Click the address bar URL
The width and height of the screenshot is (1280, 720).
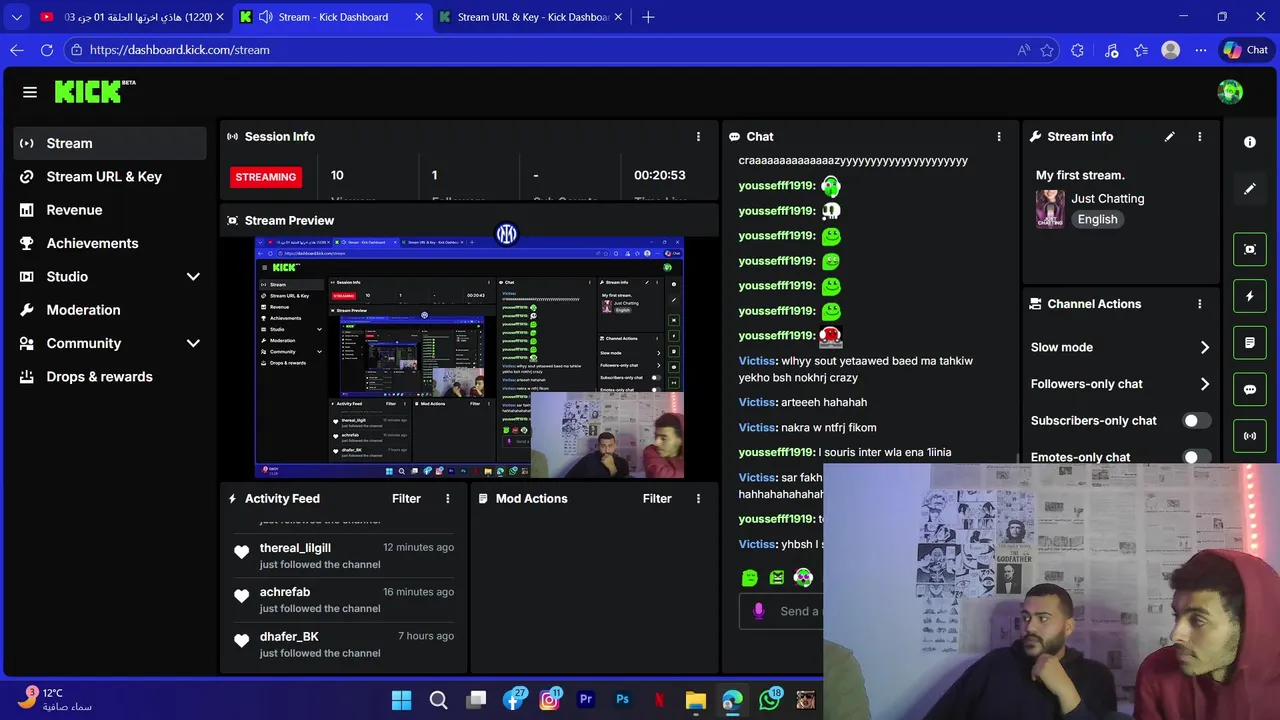[x=179, y=50]
